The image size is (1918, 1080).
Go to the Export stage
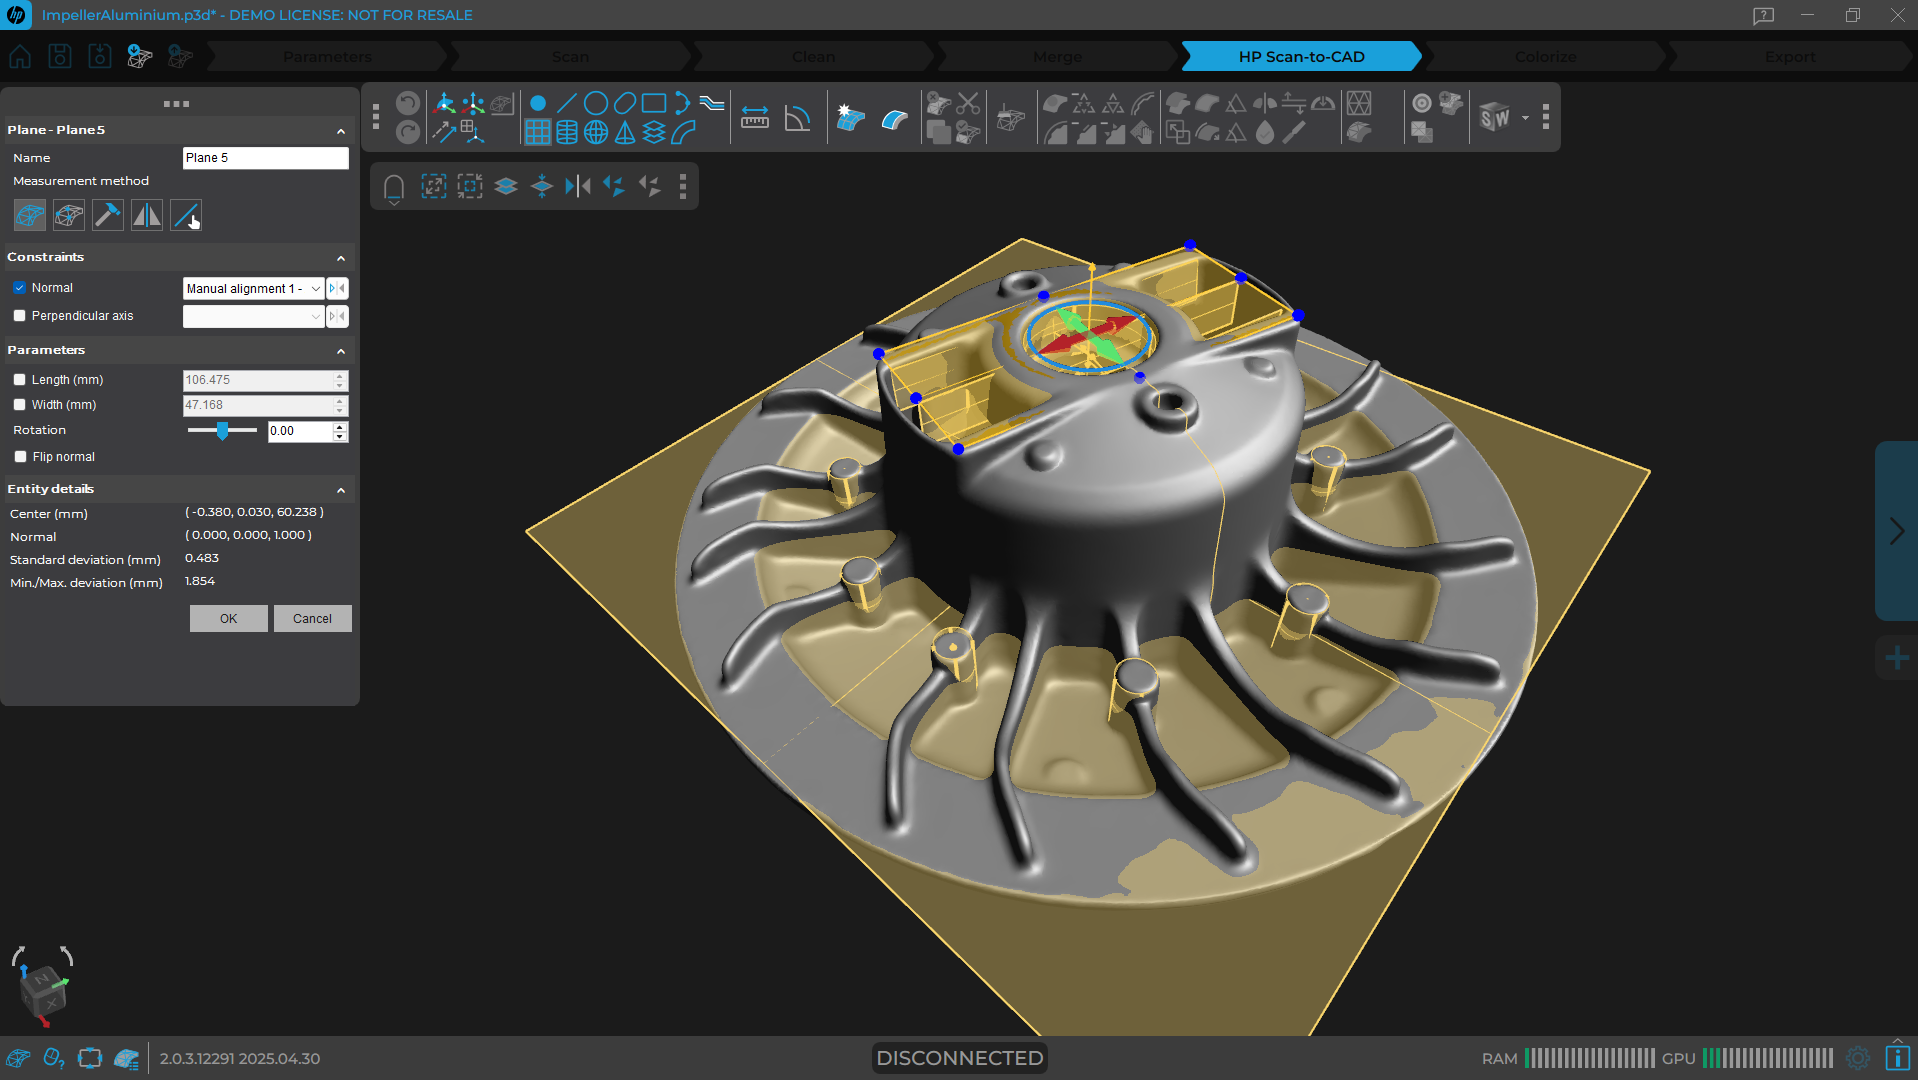point(1789,56)
